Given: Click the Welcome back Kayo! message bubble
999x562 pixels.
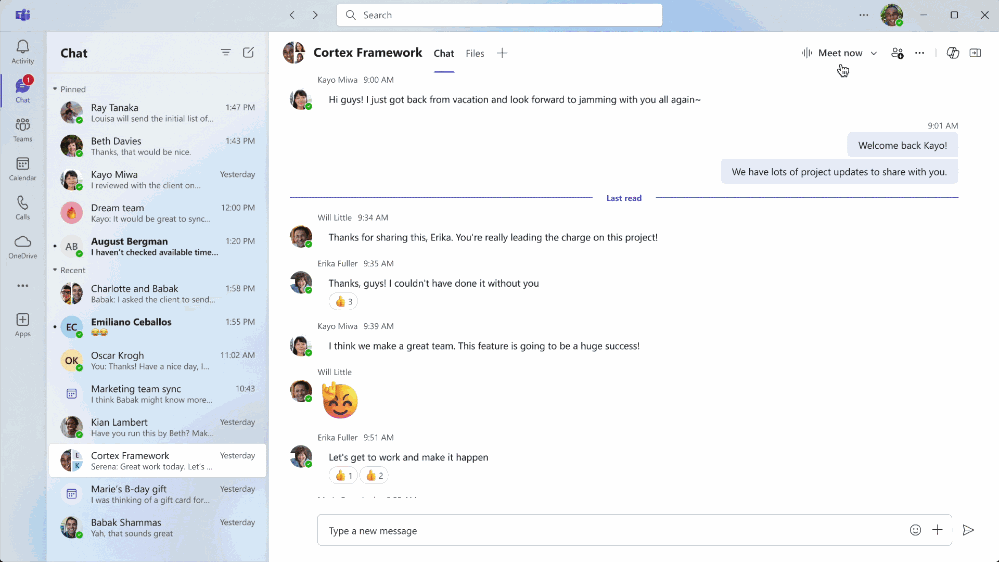Looking at the screenshot, I should (x=902, y=145).
